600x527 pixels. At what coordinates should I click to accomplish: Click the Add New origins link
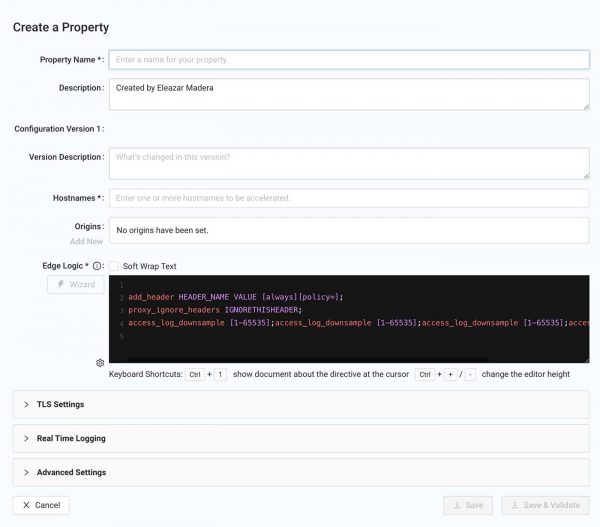[x=86, y=241]
